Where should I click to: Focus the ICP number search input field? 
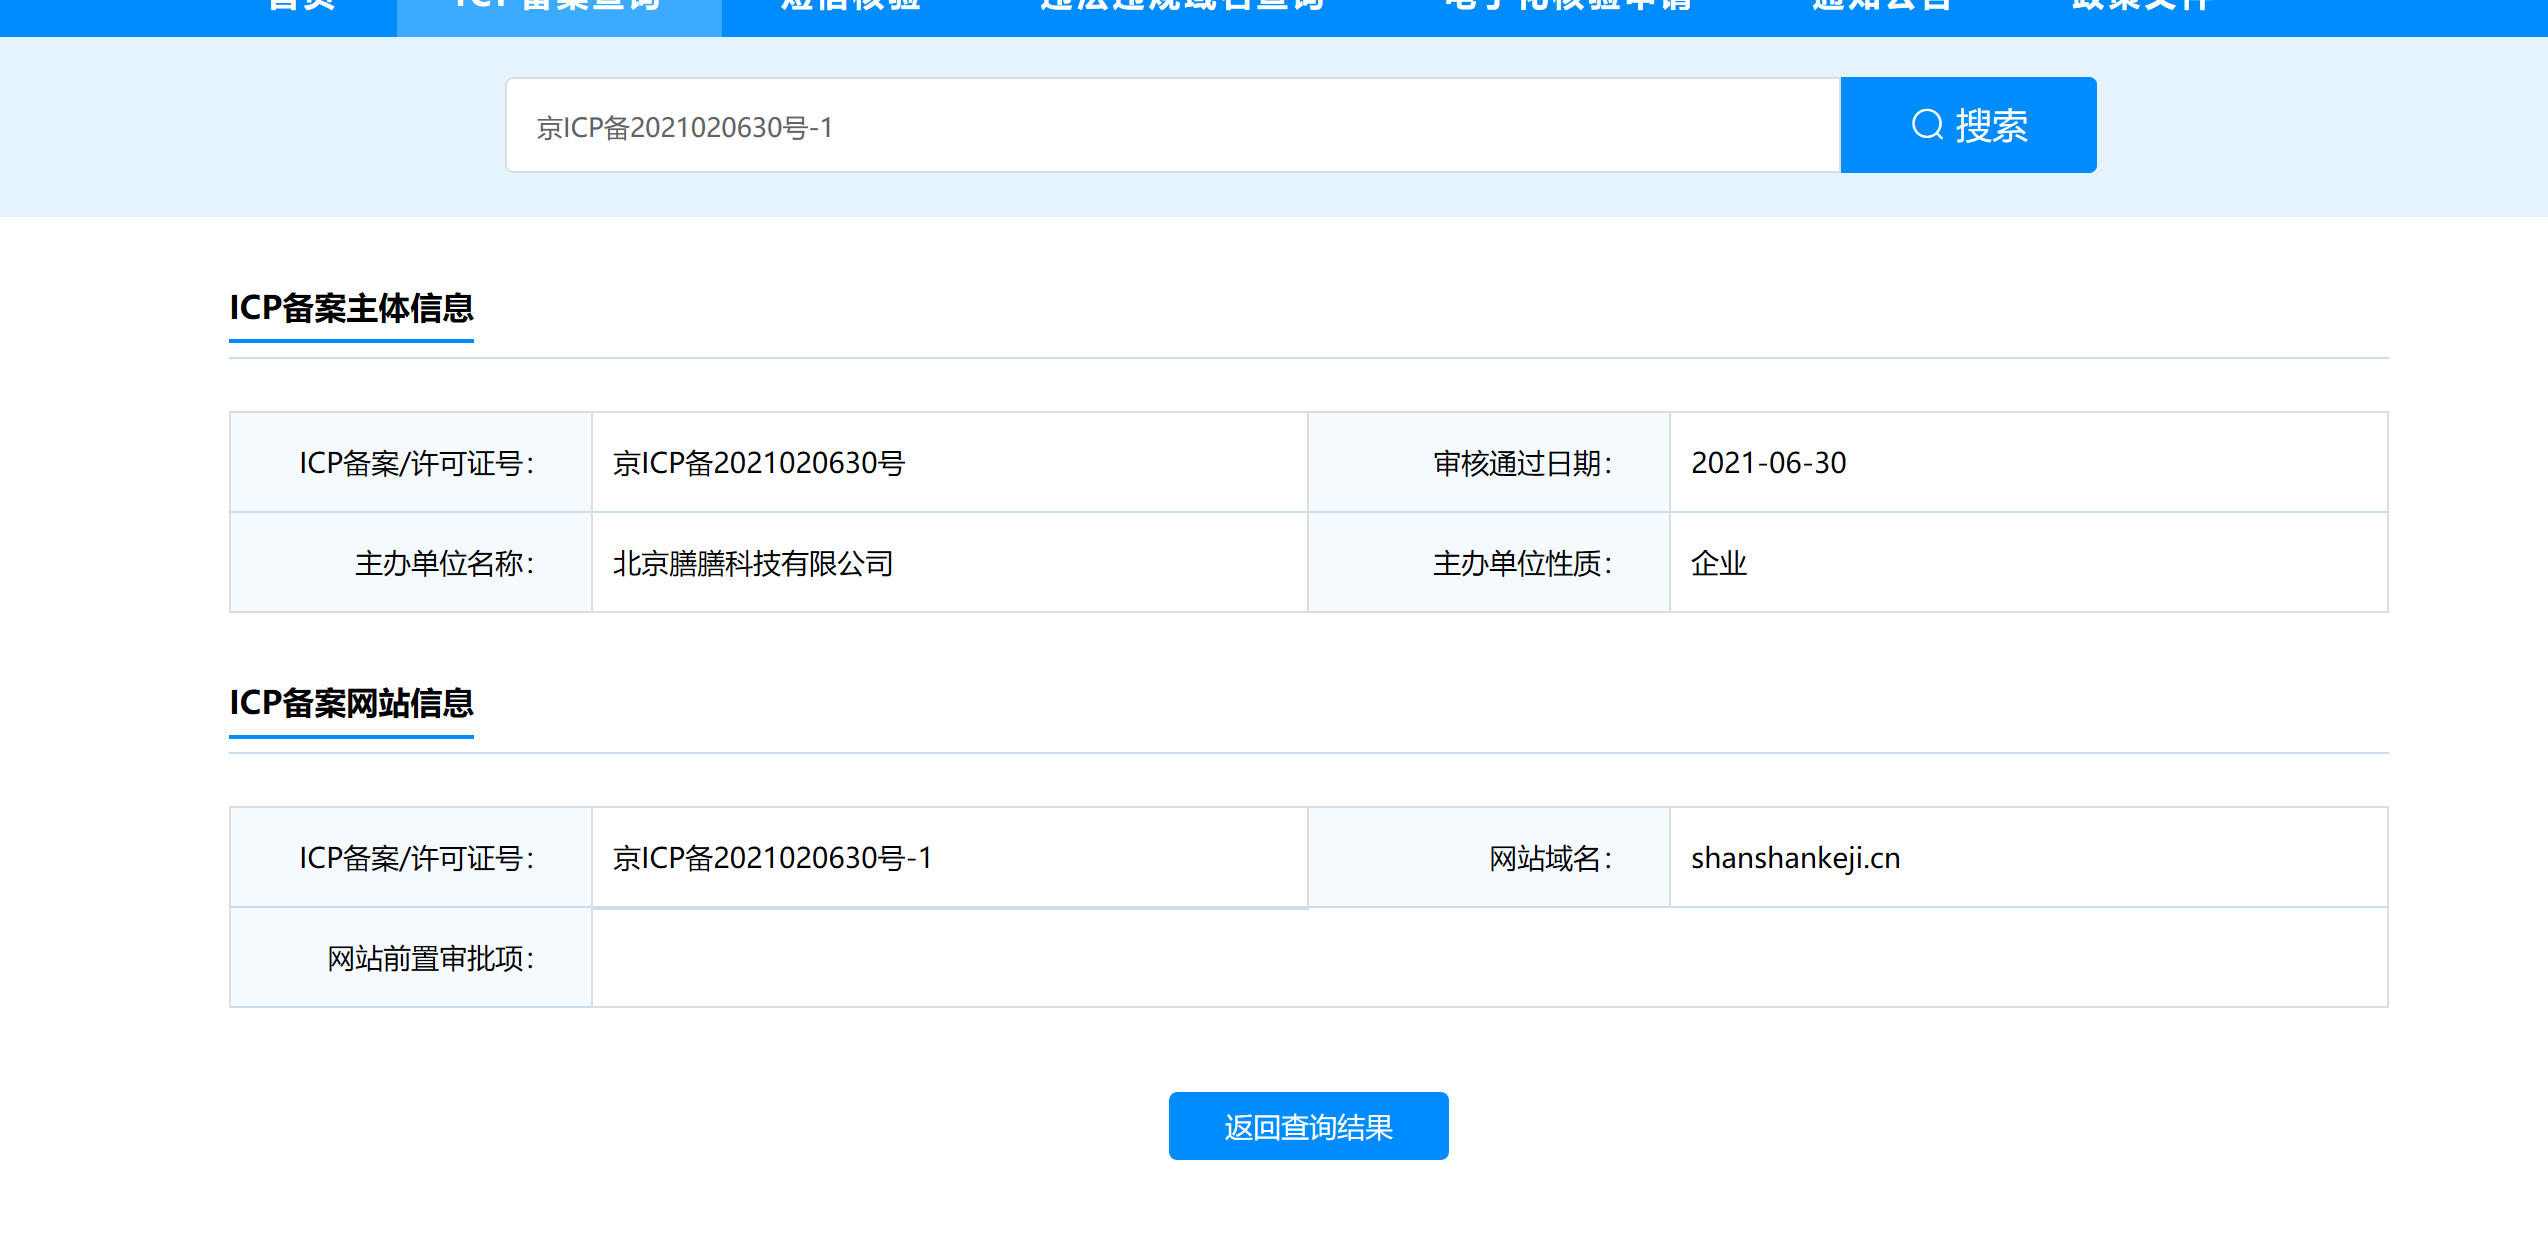(x=1172, y=126)
